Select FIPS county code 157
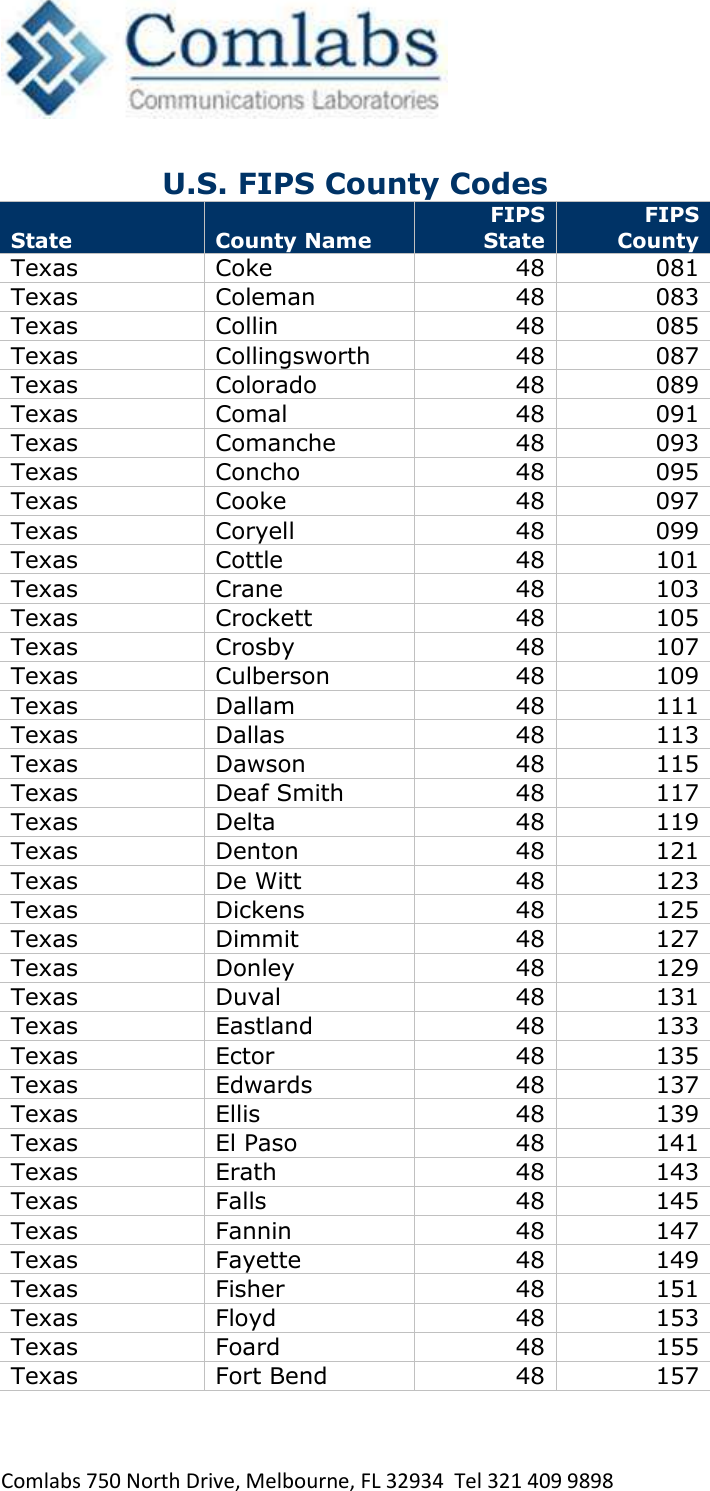 [x=677, y=1375]
